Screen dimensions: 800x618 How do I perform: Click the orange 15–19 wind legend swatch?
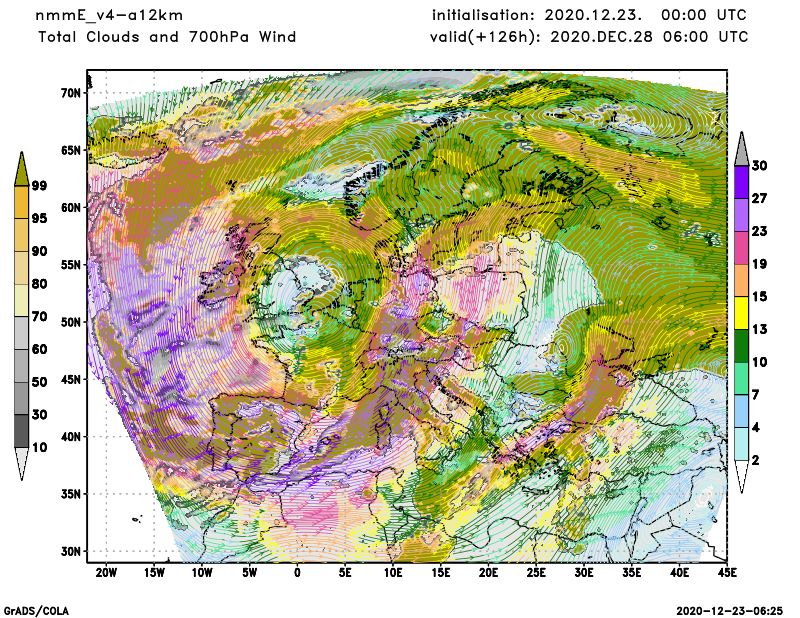[x=742, y=280]
